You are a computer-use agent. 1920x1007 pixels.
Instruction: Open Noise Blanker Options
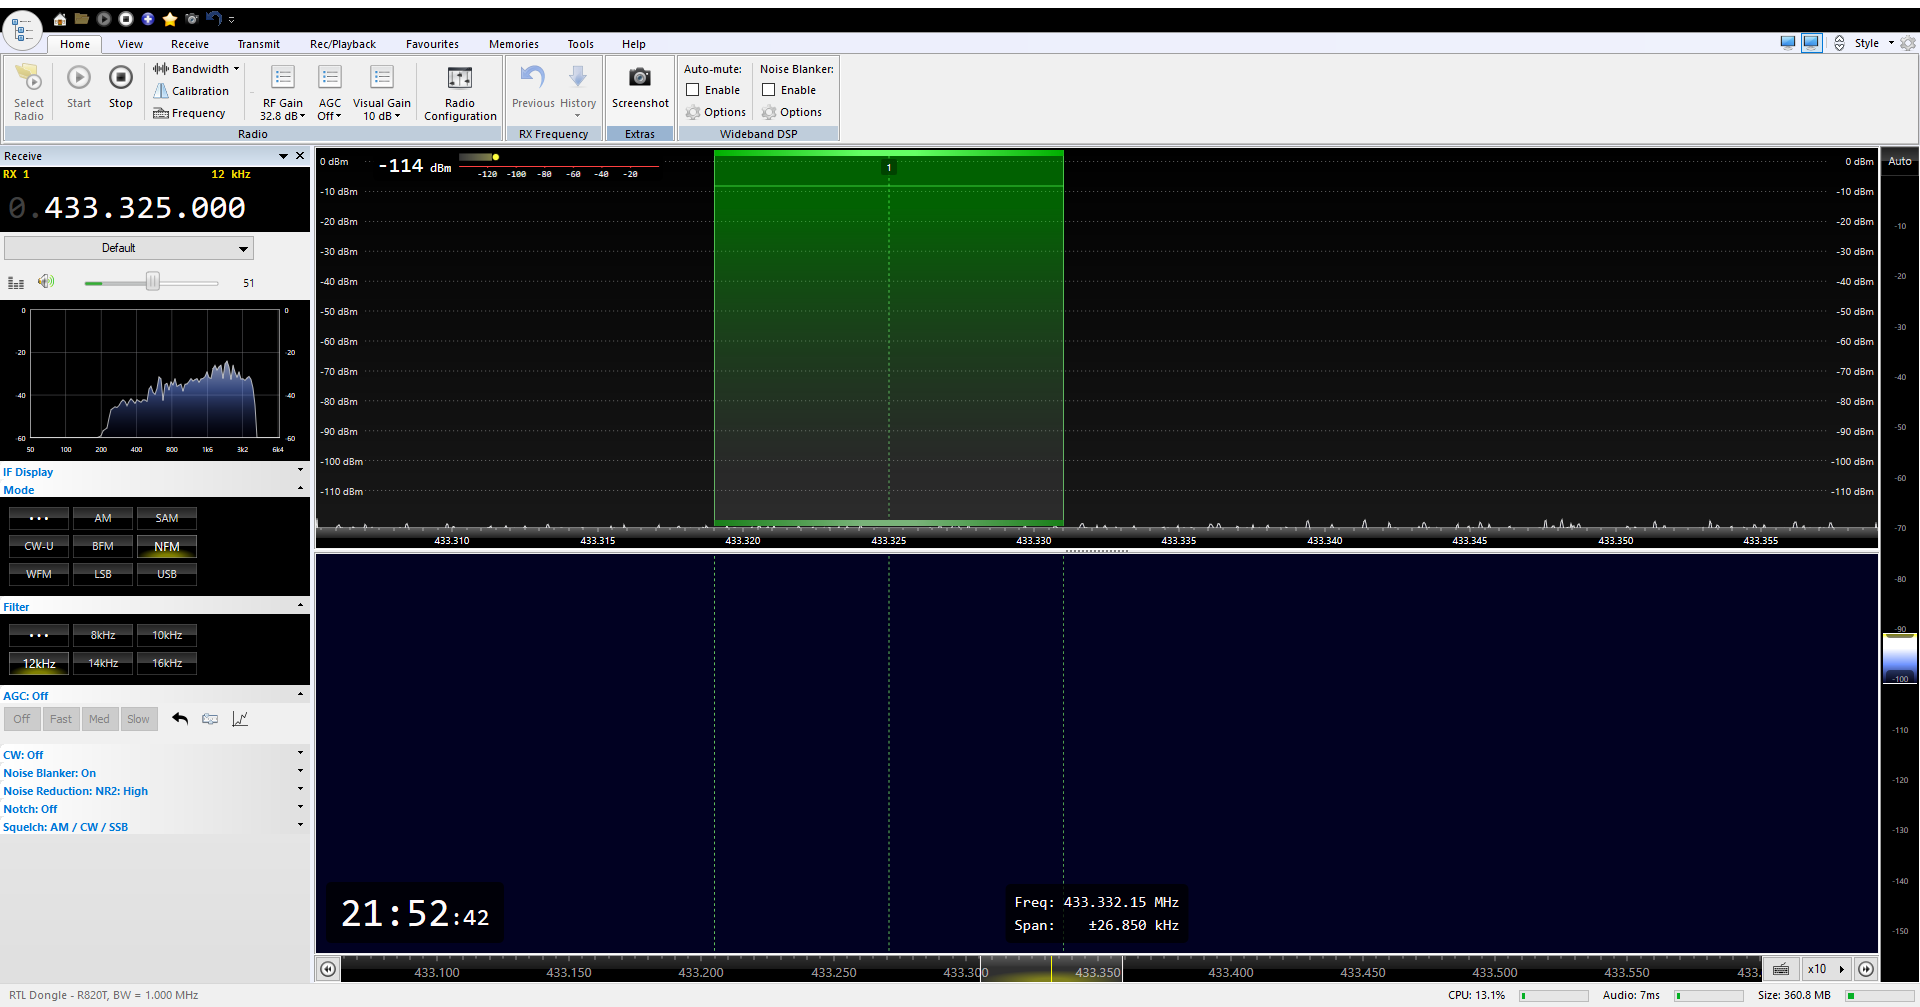[792, 112]
